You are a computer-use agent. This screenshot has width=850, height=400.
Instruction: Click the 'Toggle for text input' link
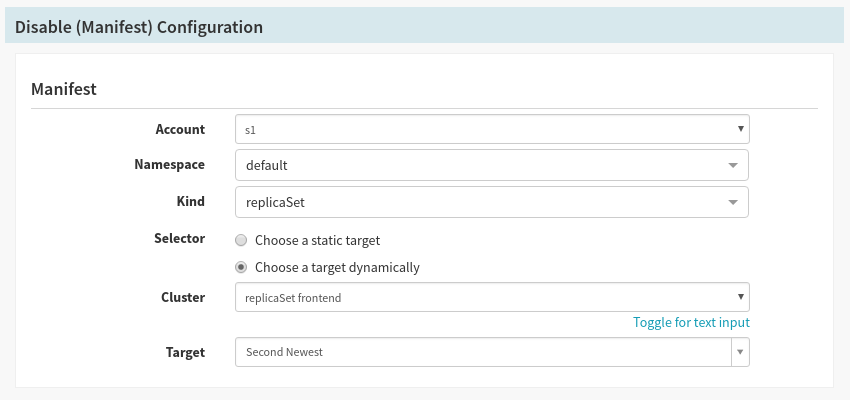tap(691, 322)
